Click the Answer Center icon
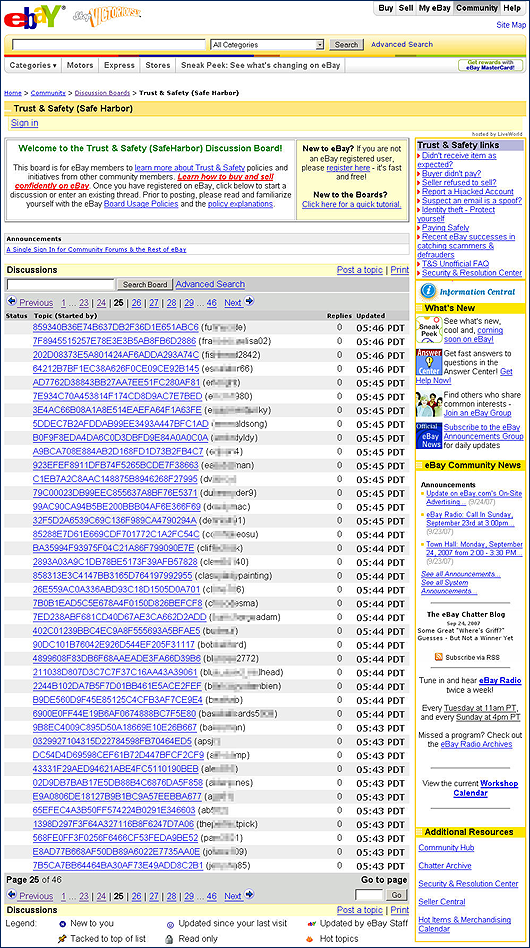Image resolution: width=530 pixels, height=948 pixels. [428, 362]
